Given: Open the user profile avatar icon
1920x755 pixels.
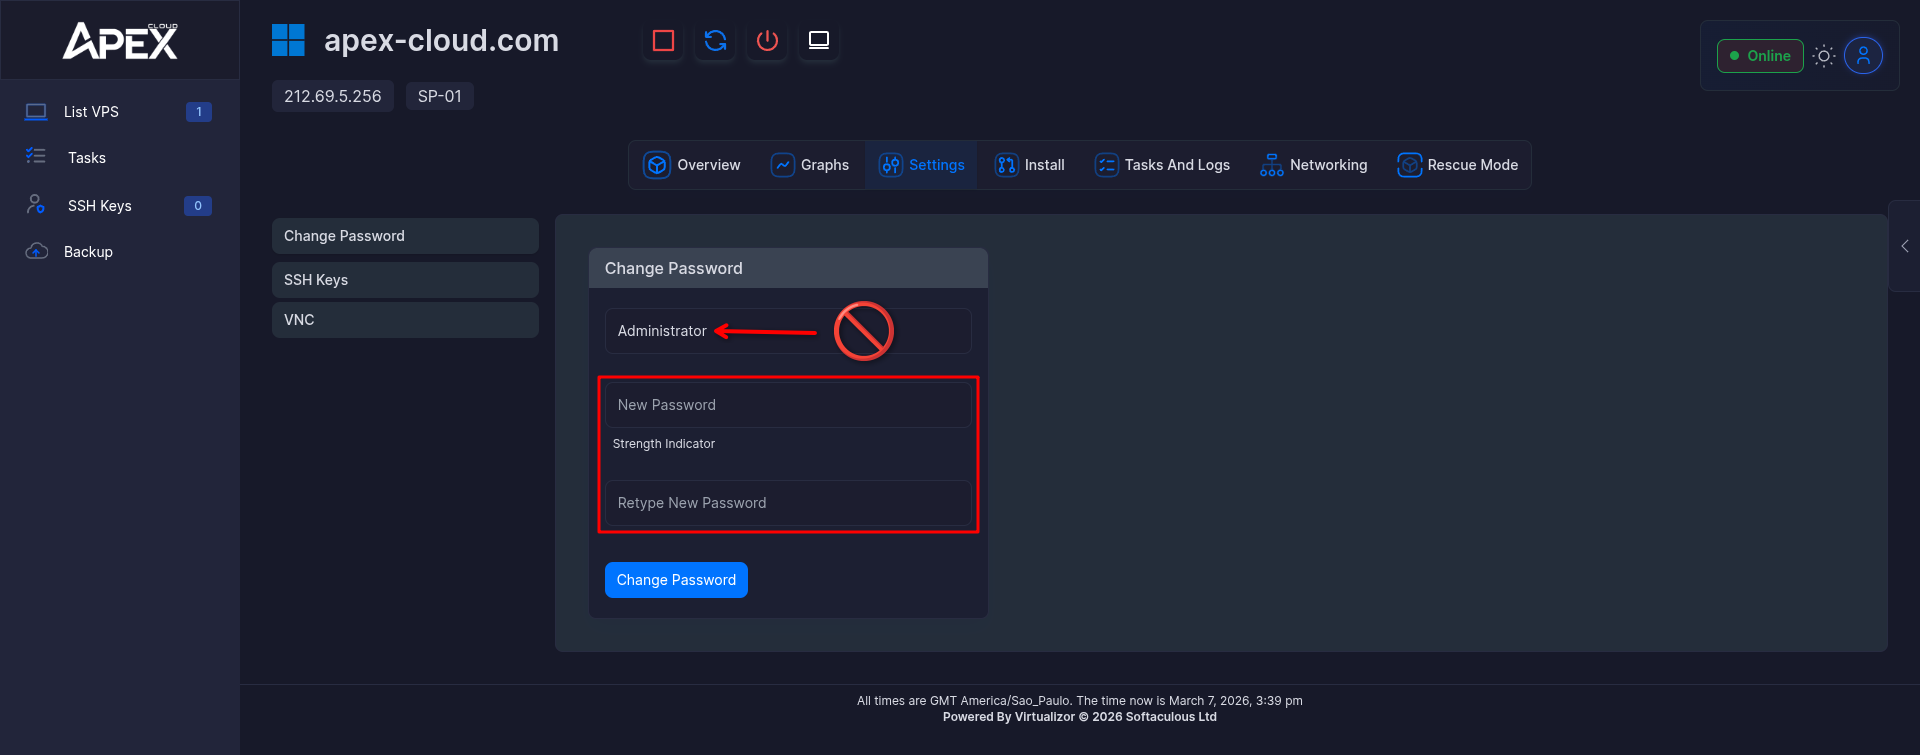Looking at the screenshot, I should click(1863, 56).
